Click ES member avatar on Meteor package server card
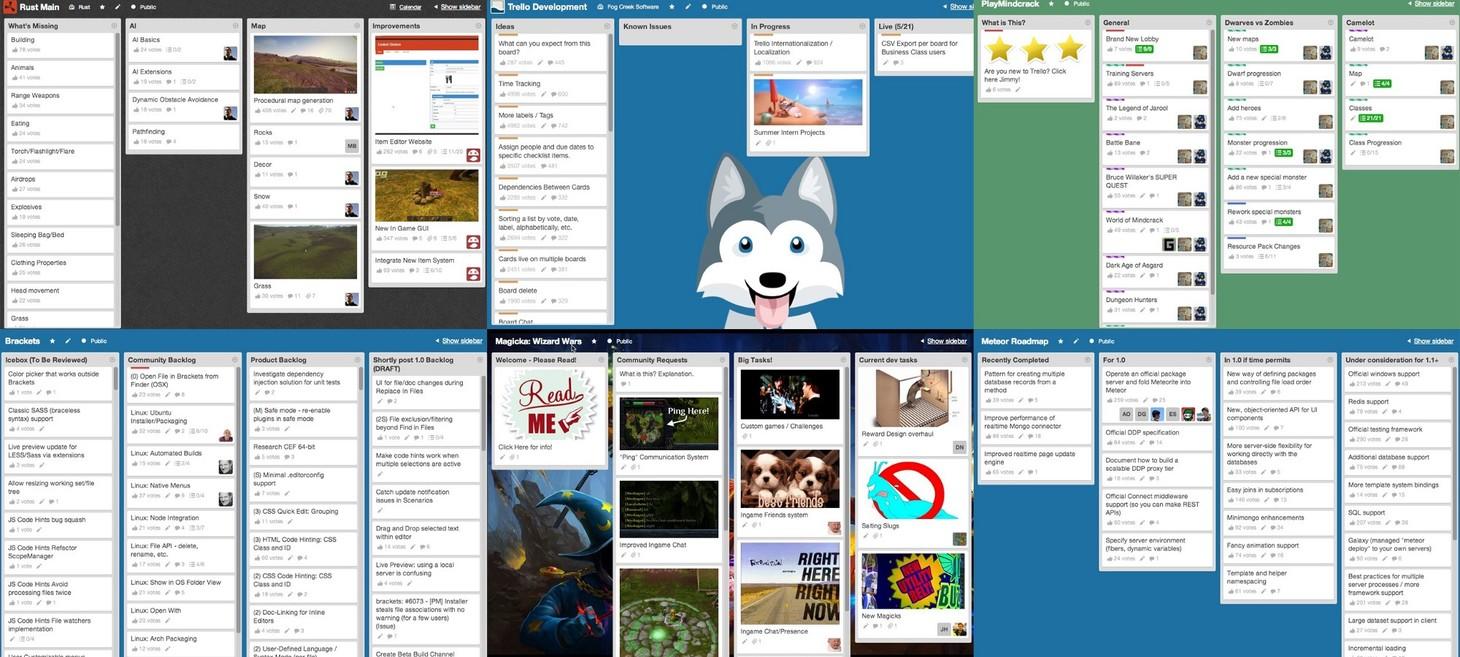Screen dimensions: 1460x657 point(1173,414)
